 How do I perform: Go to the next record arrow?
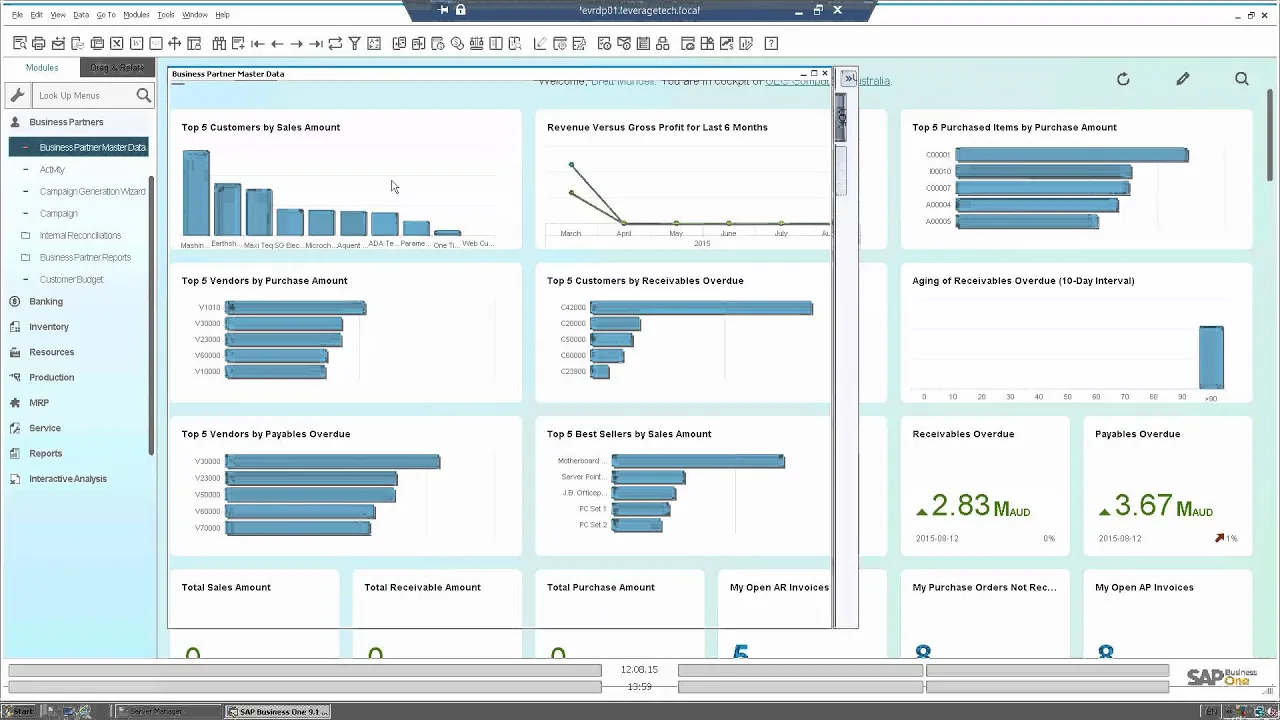(x=296, y=43)
